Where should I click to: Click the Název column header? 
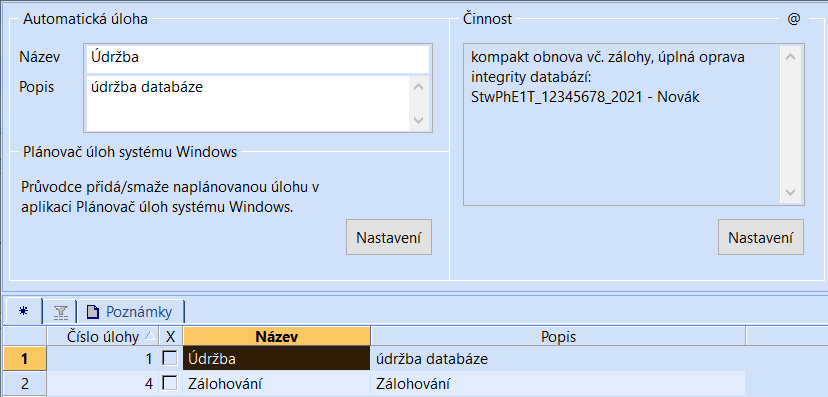coord(277,336)
